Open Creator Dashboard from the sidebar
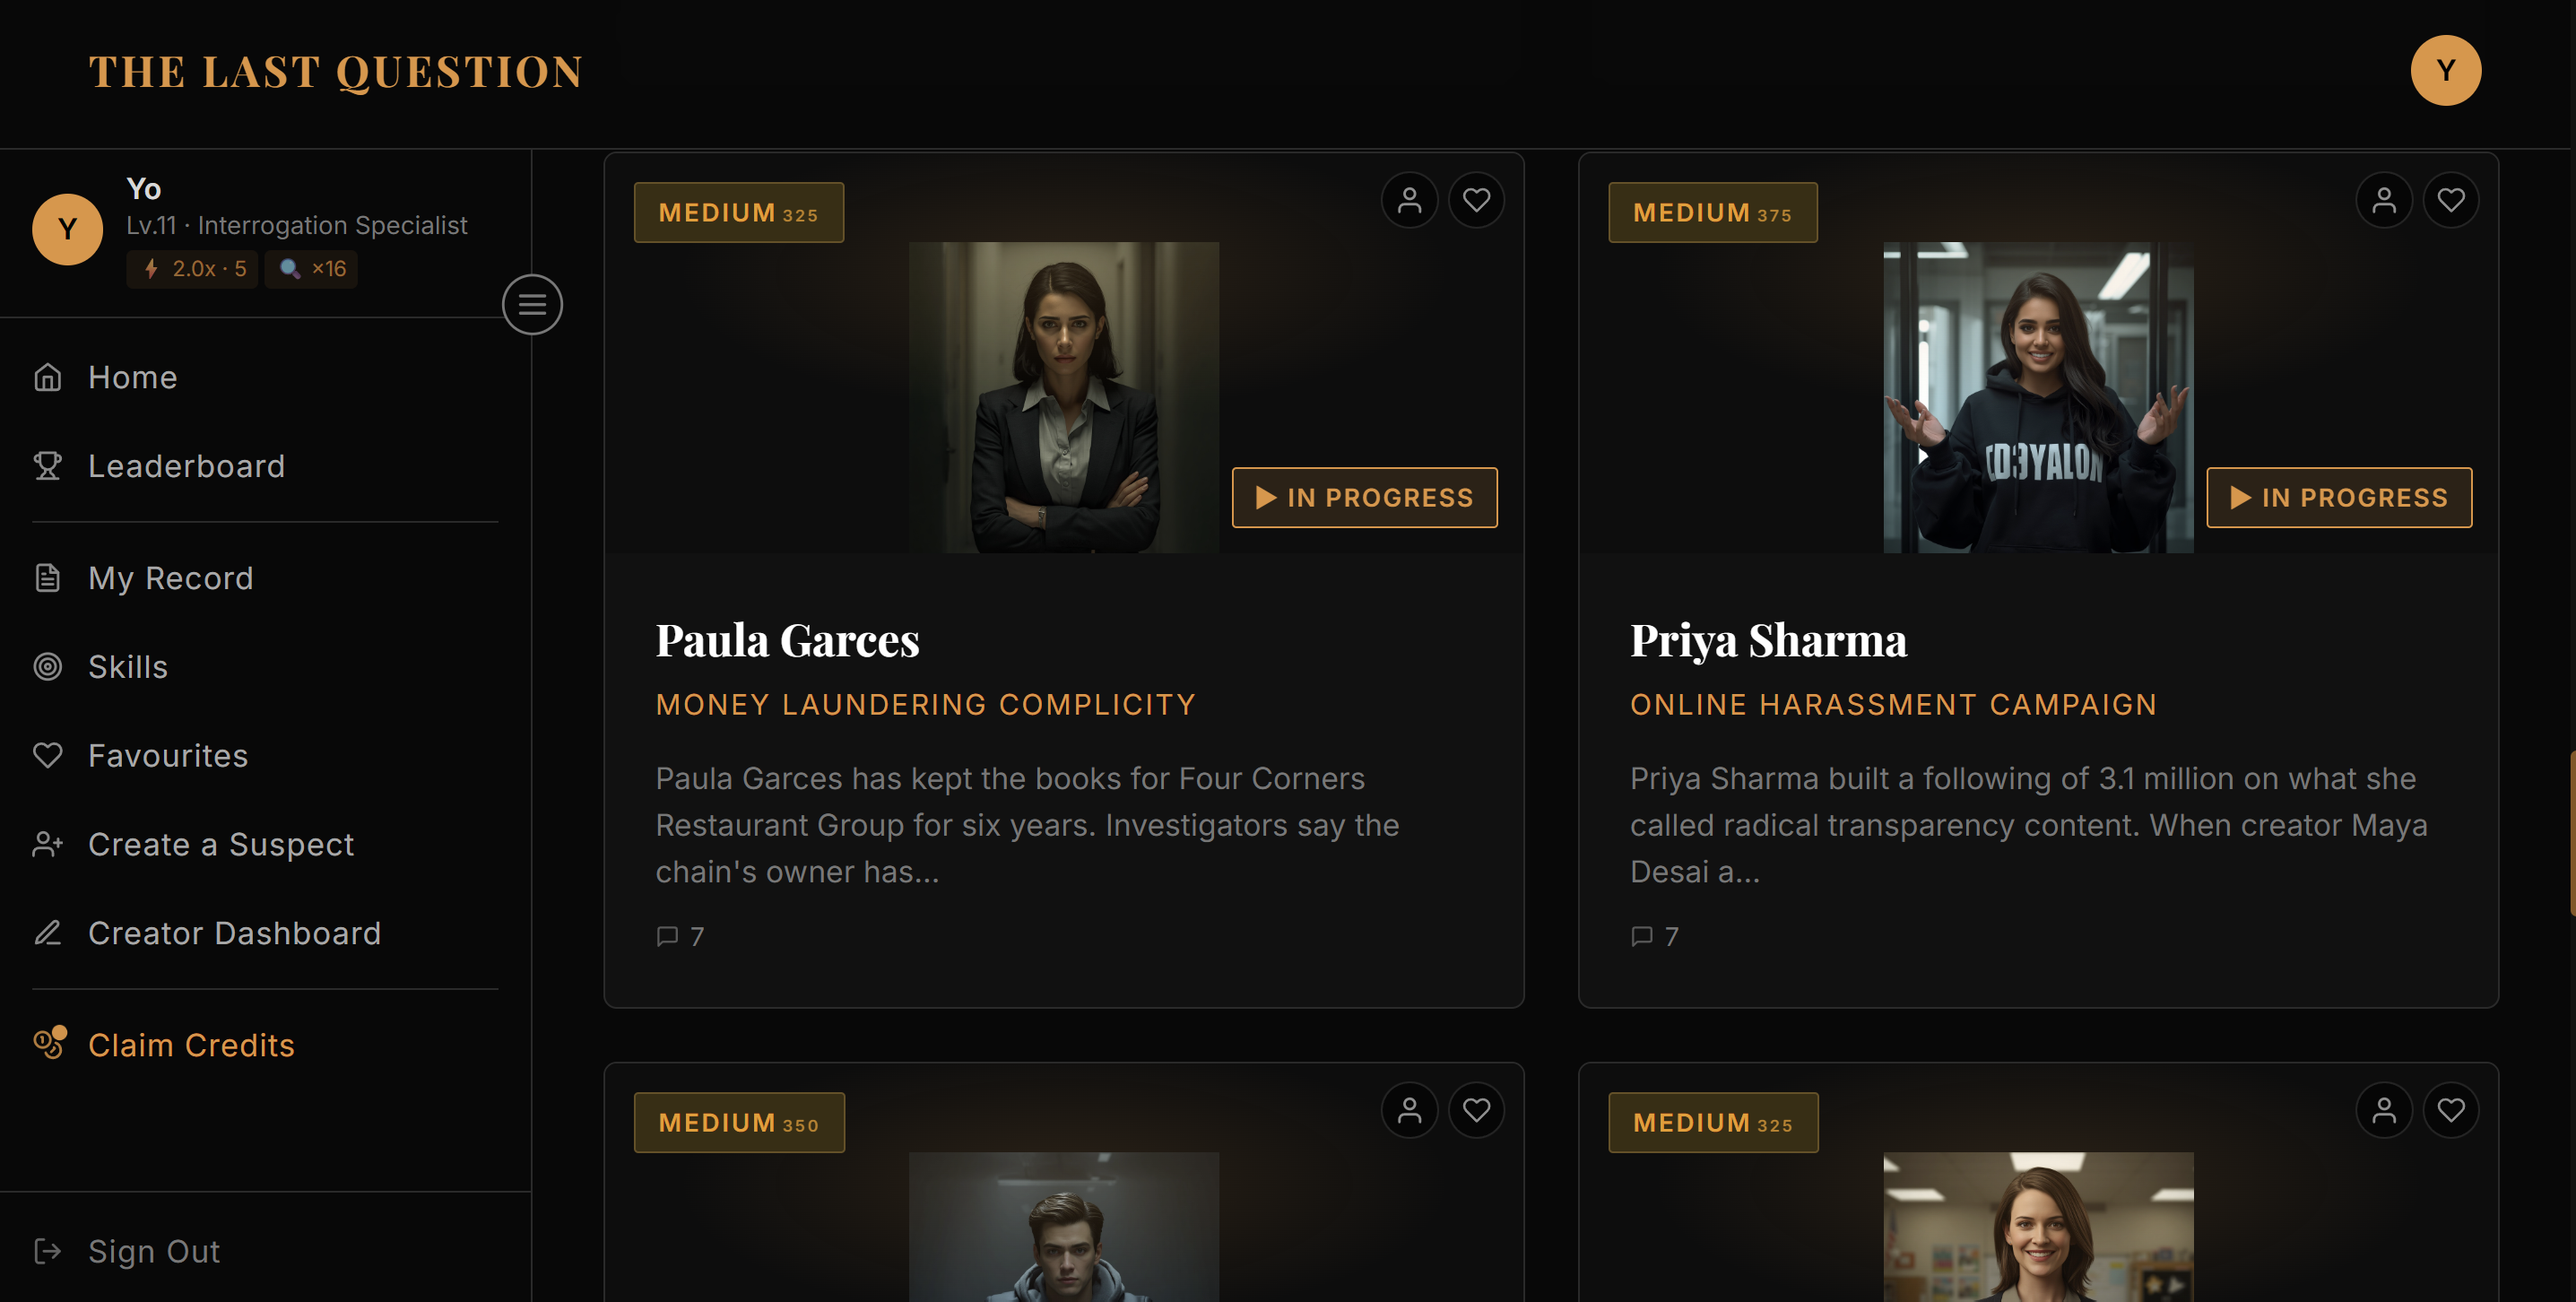This screenshot has height=1302, width=2576. click(x=235, y=933)
